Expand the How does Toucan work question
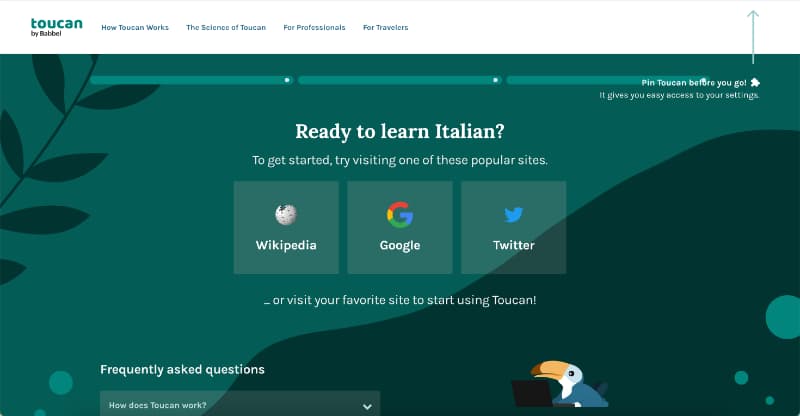This screenshot has height=416, width=800. pos(240,405)
